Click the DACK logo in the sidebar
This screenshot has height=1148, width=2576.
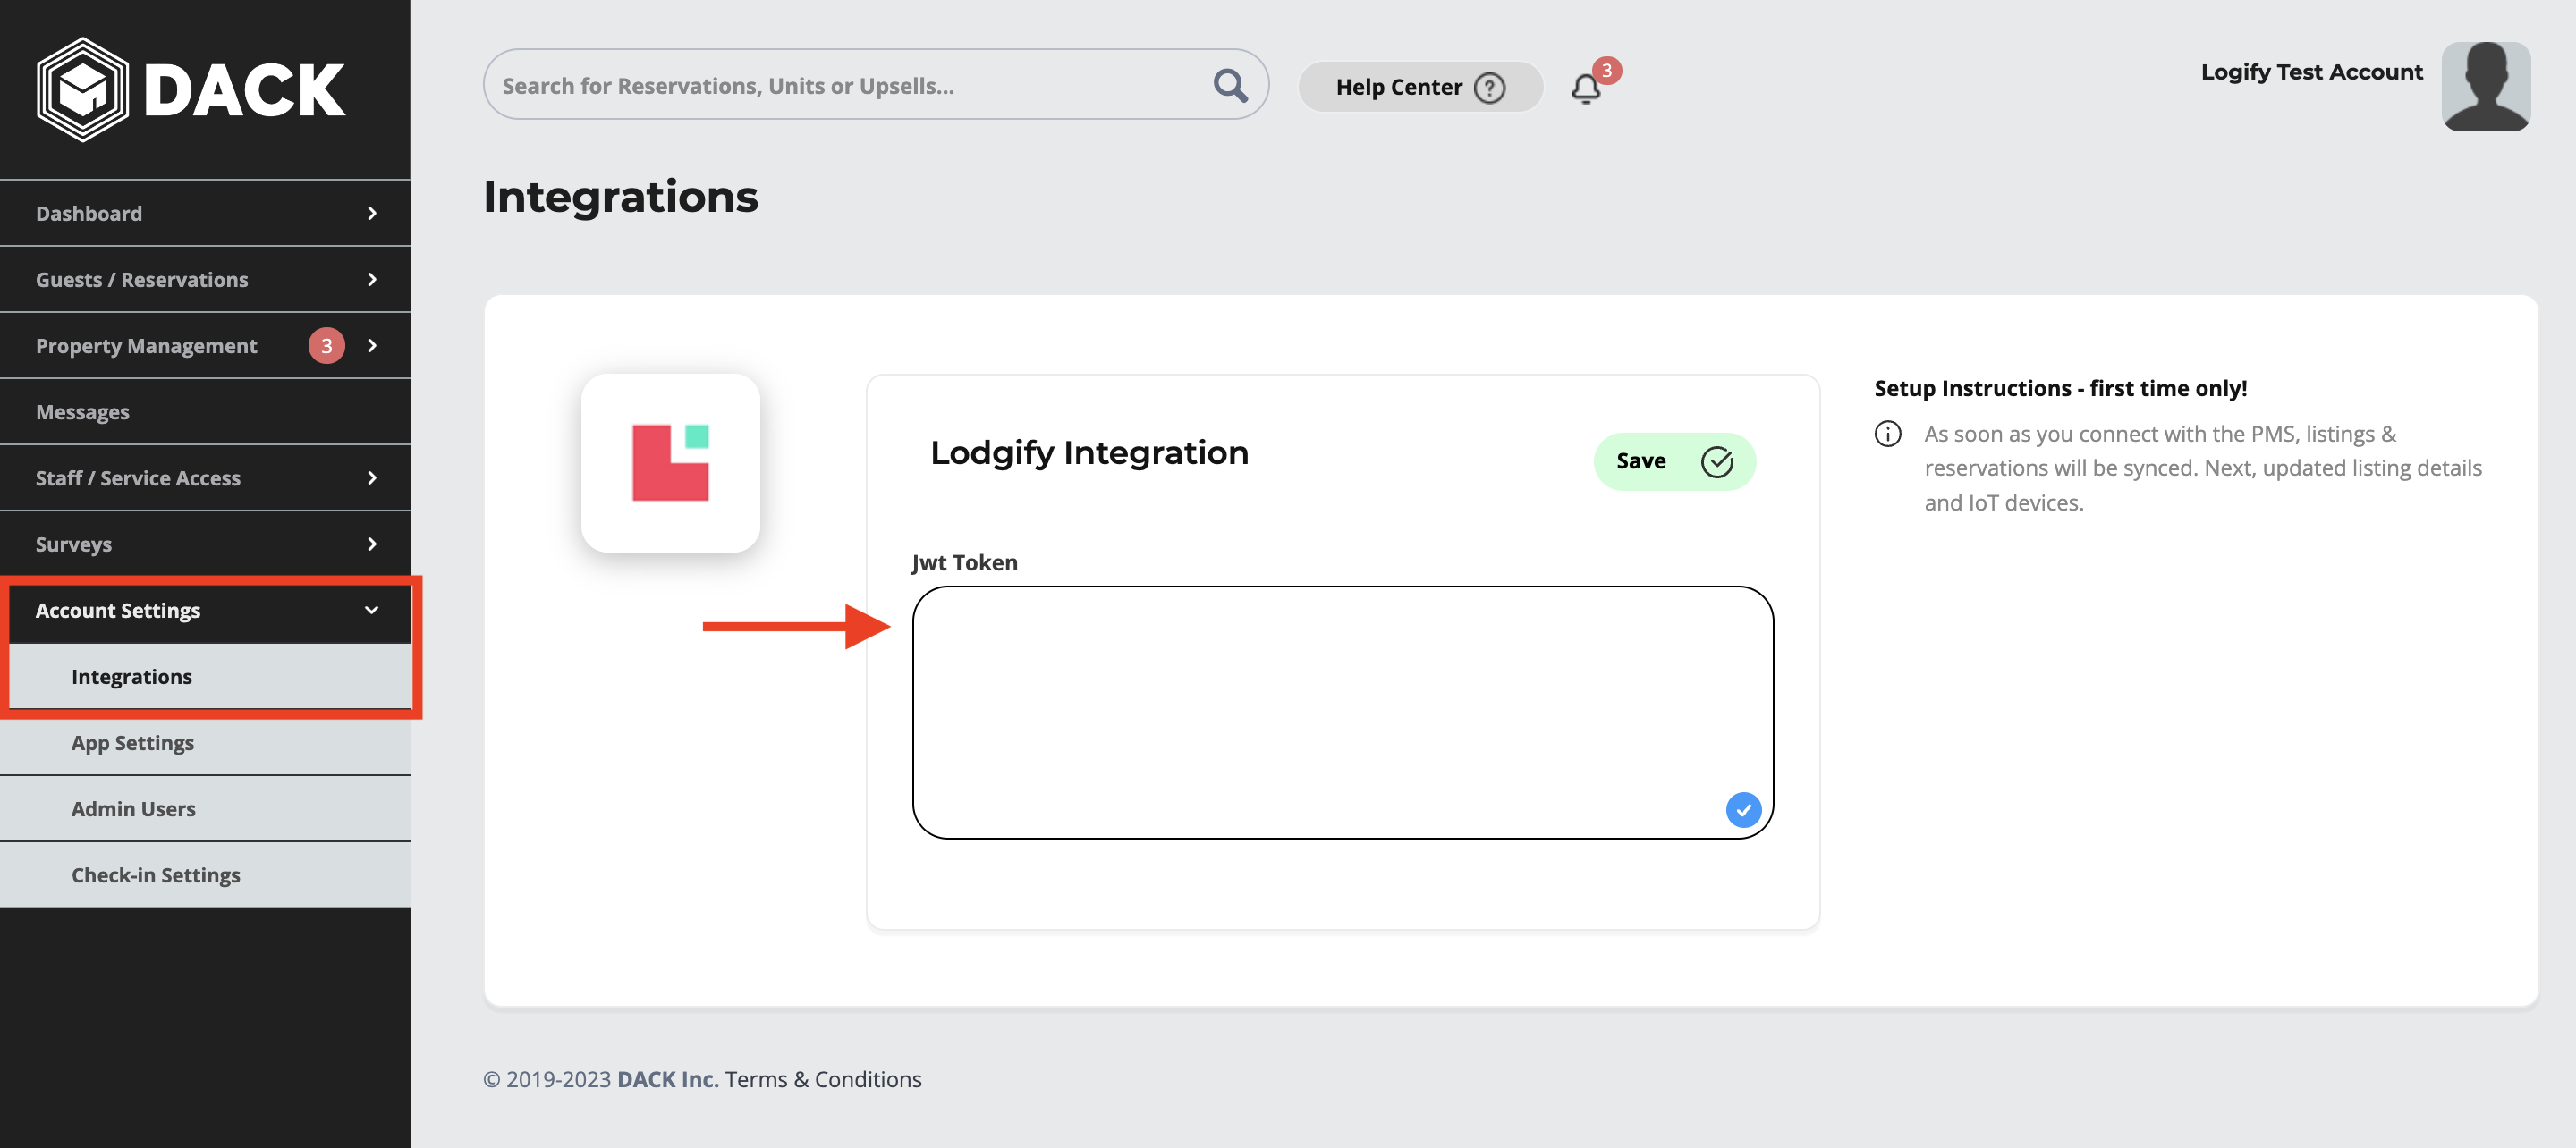click(x=190, y=90)
